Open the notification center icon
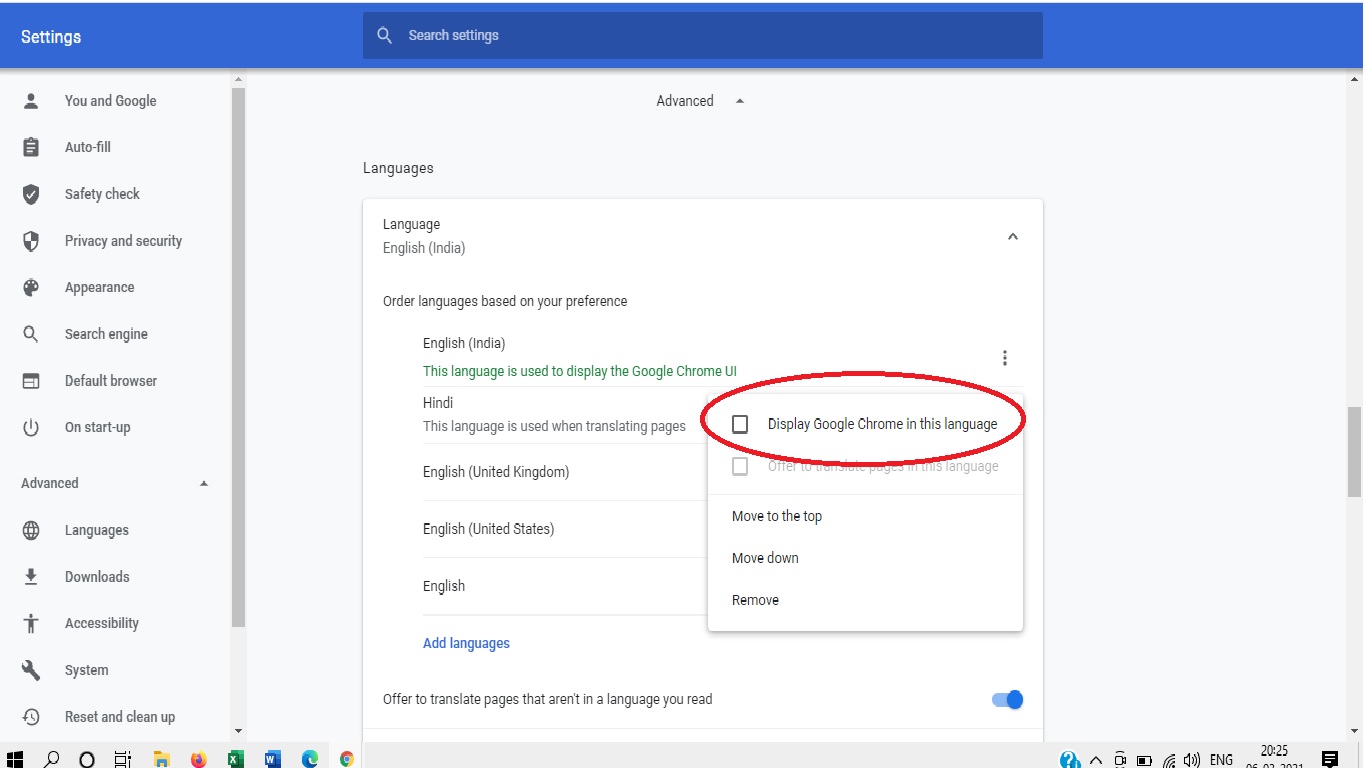Image resolution: width=1366 pixels, height=768 pixels. pos(1329,759)
